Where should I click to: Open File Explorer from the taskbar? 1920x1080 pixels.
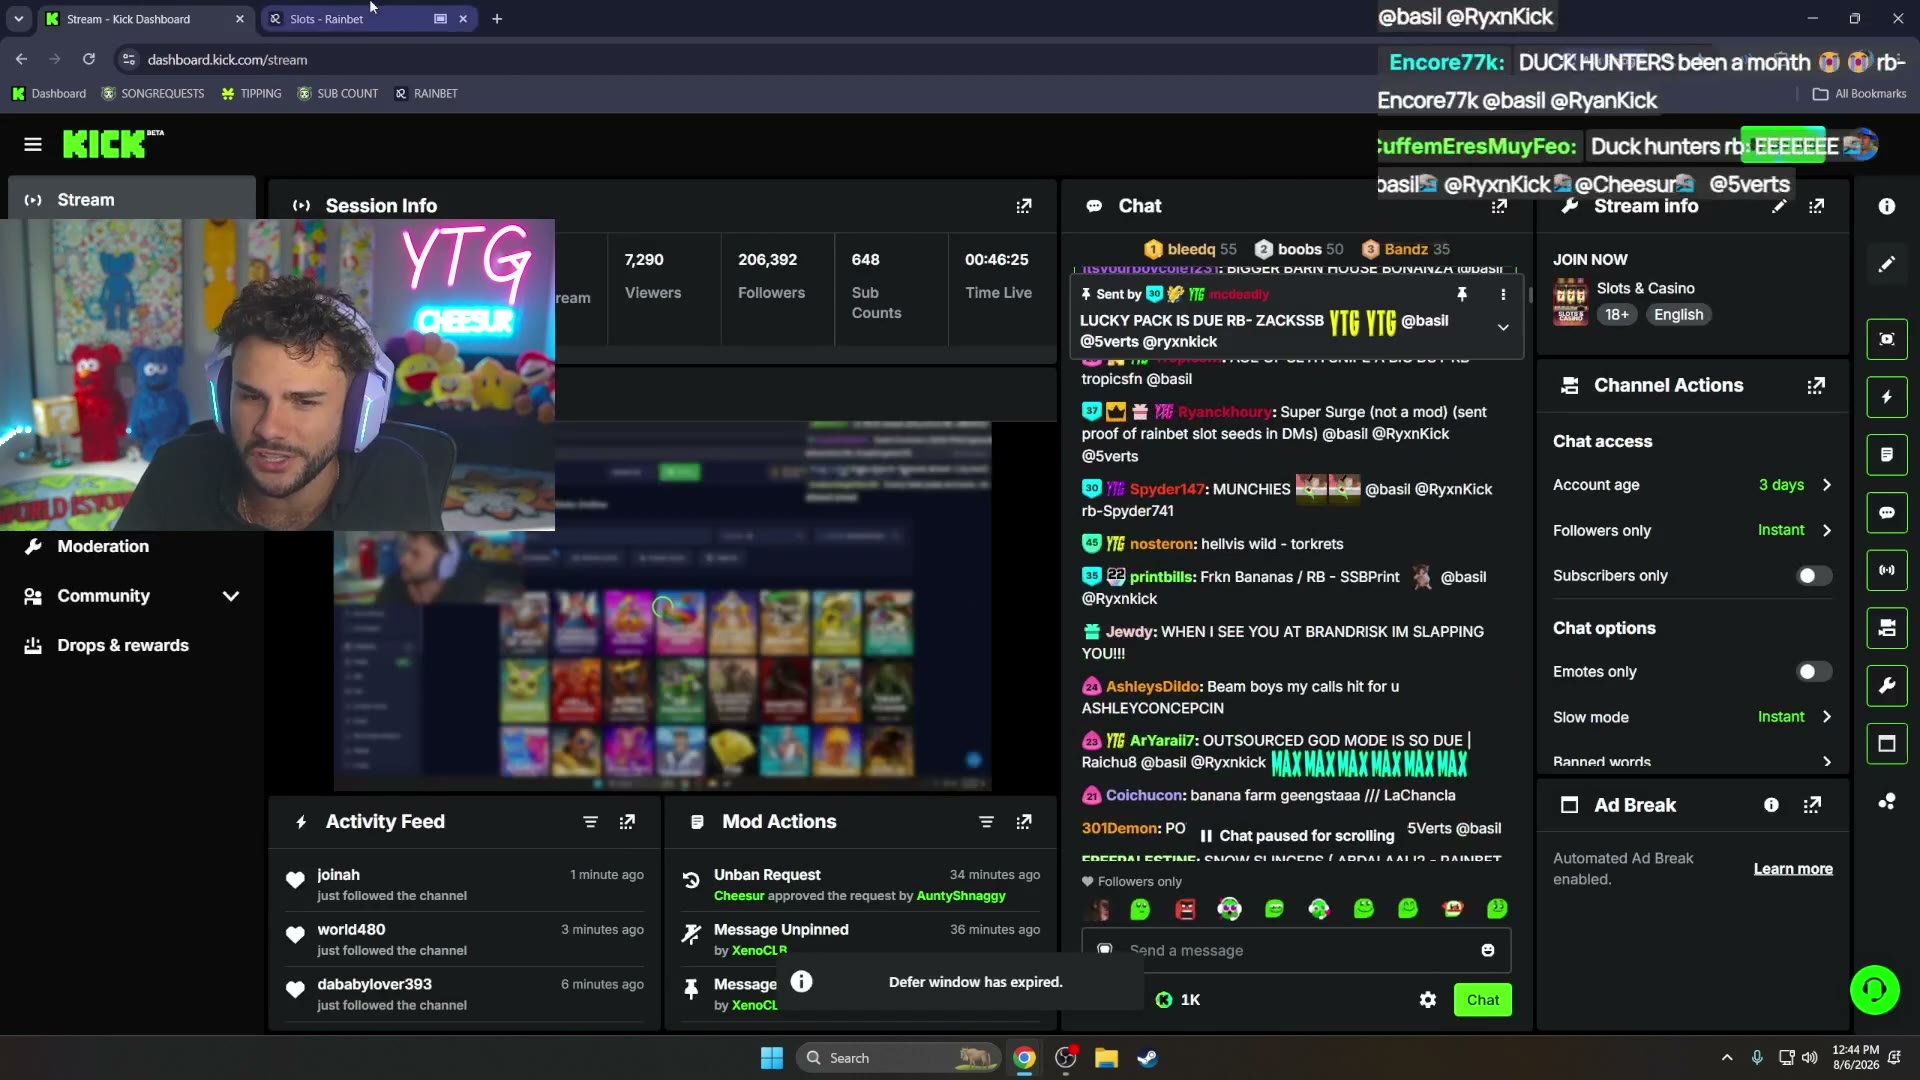1106,1058
